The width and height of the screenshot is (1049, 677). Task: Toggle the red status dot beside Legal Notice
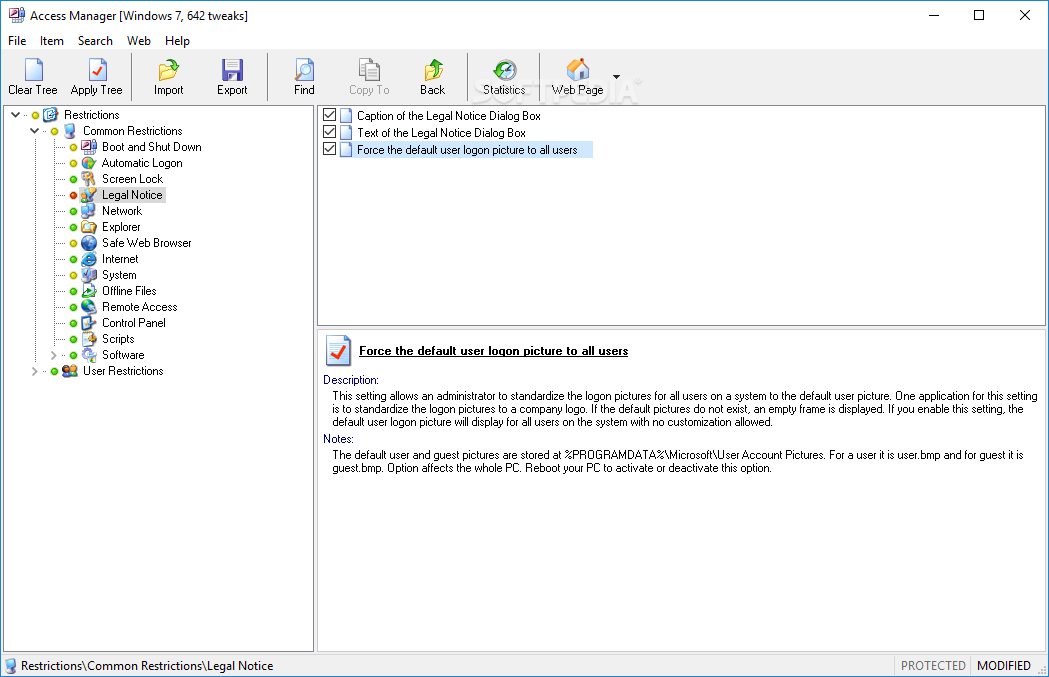coord(74,195)
